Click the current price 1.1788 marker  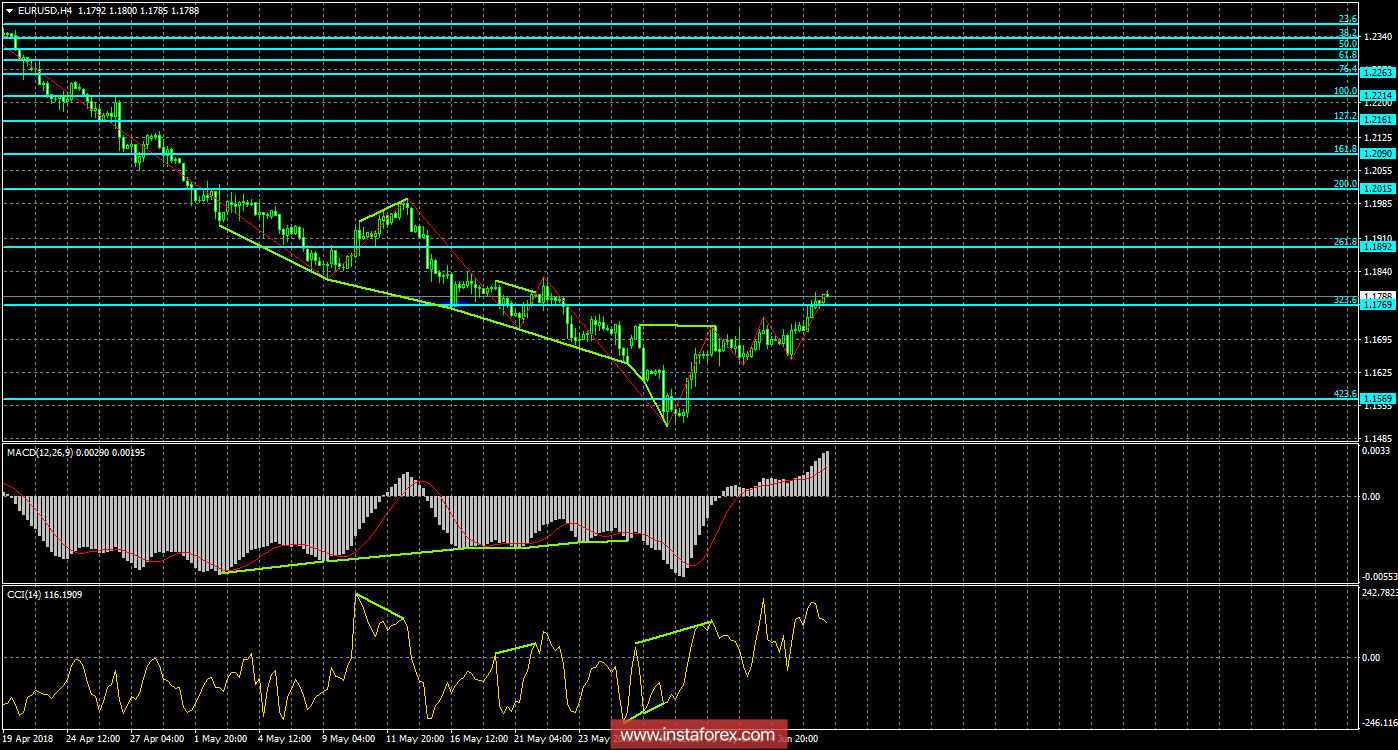pos(1378,296)
